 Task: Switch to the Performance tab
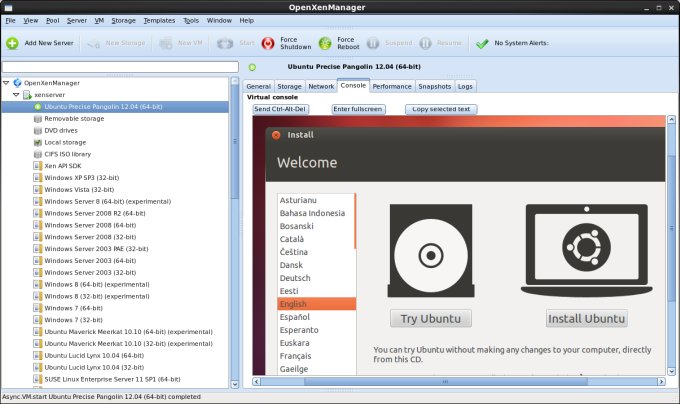pos(392,86)
